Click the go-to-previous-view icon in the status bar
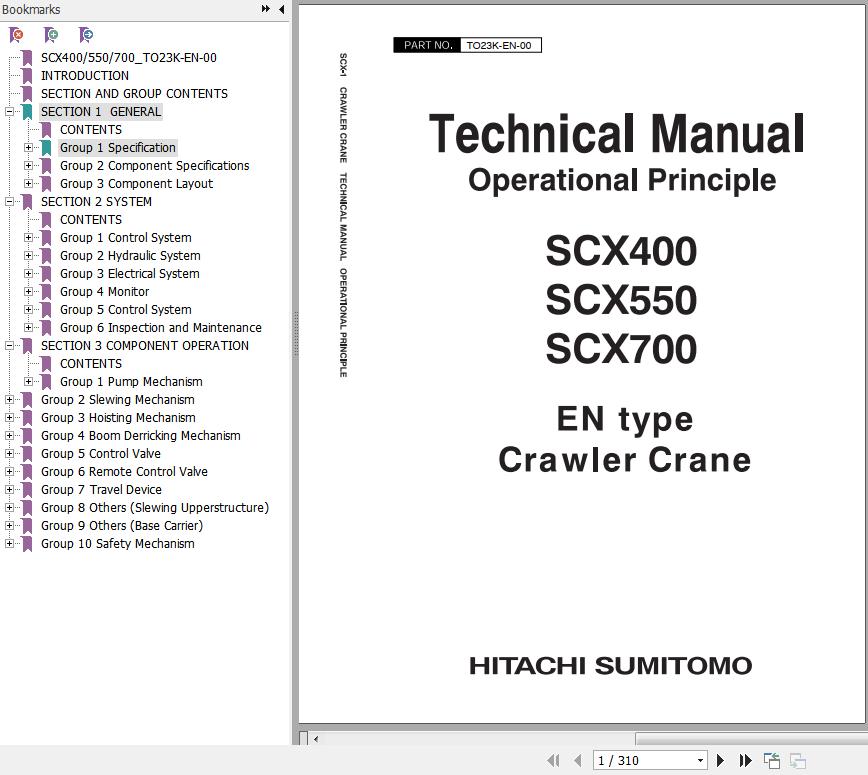Image resolution: width=868 pixels, height=775 pixels. click(772, 761)
